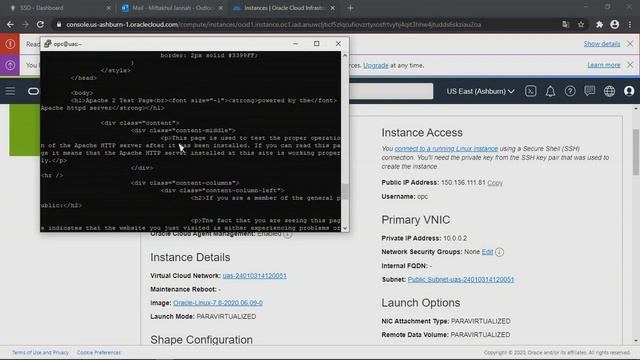
Task: Open the Cookie Preferences link
Action: click(99, 353)
